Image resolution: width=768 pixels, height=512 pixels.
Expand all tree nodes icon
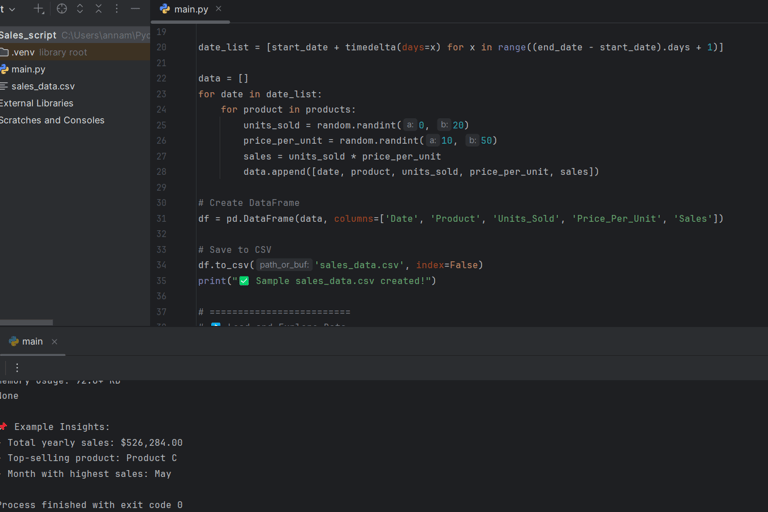80,9
